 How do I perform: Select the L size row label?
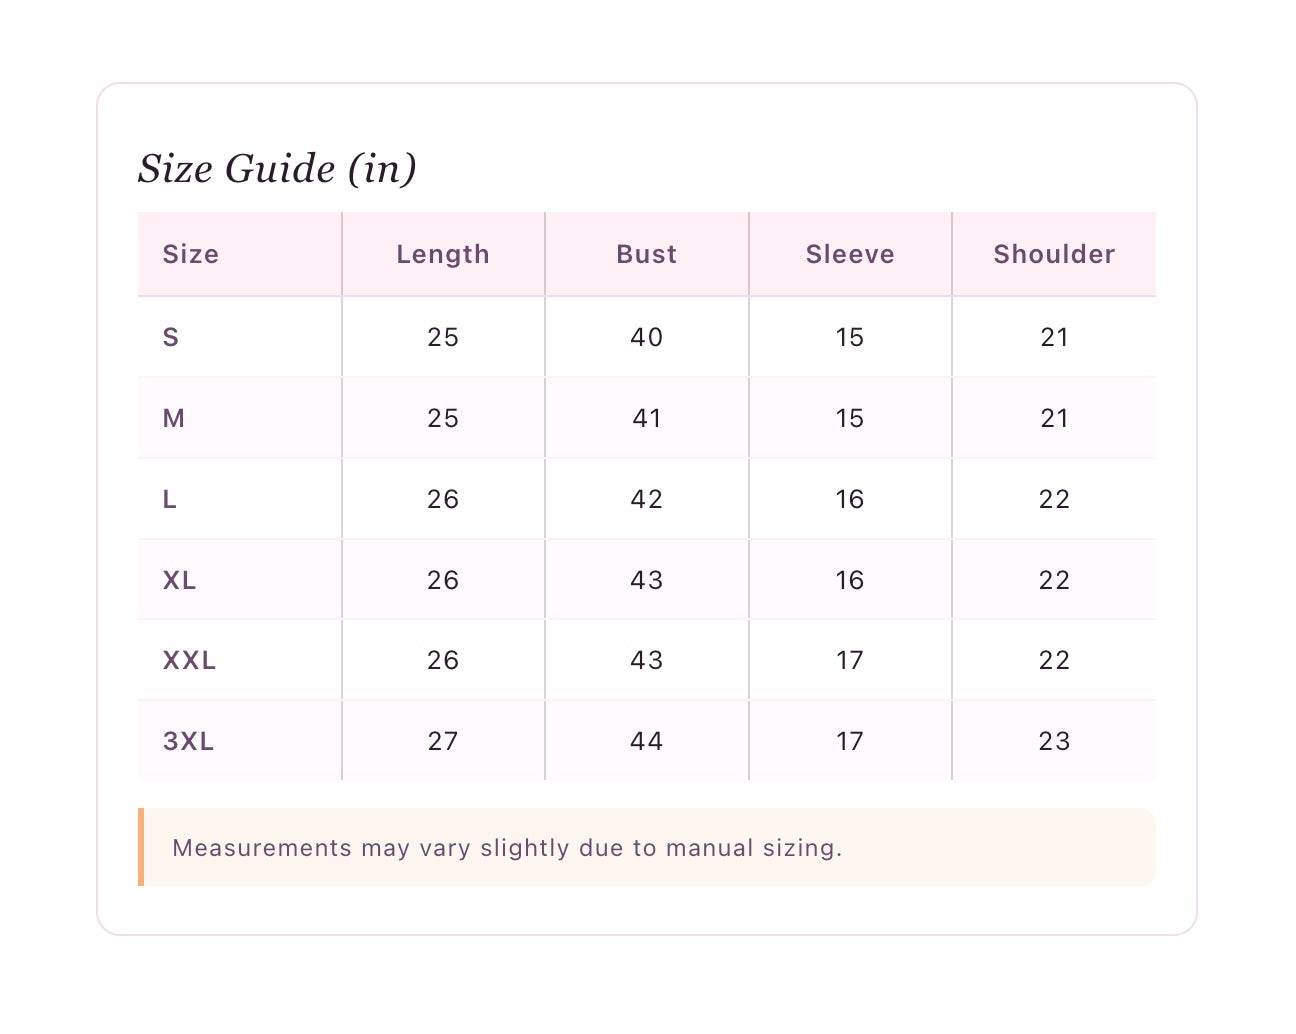tap(170, 499)
